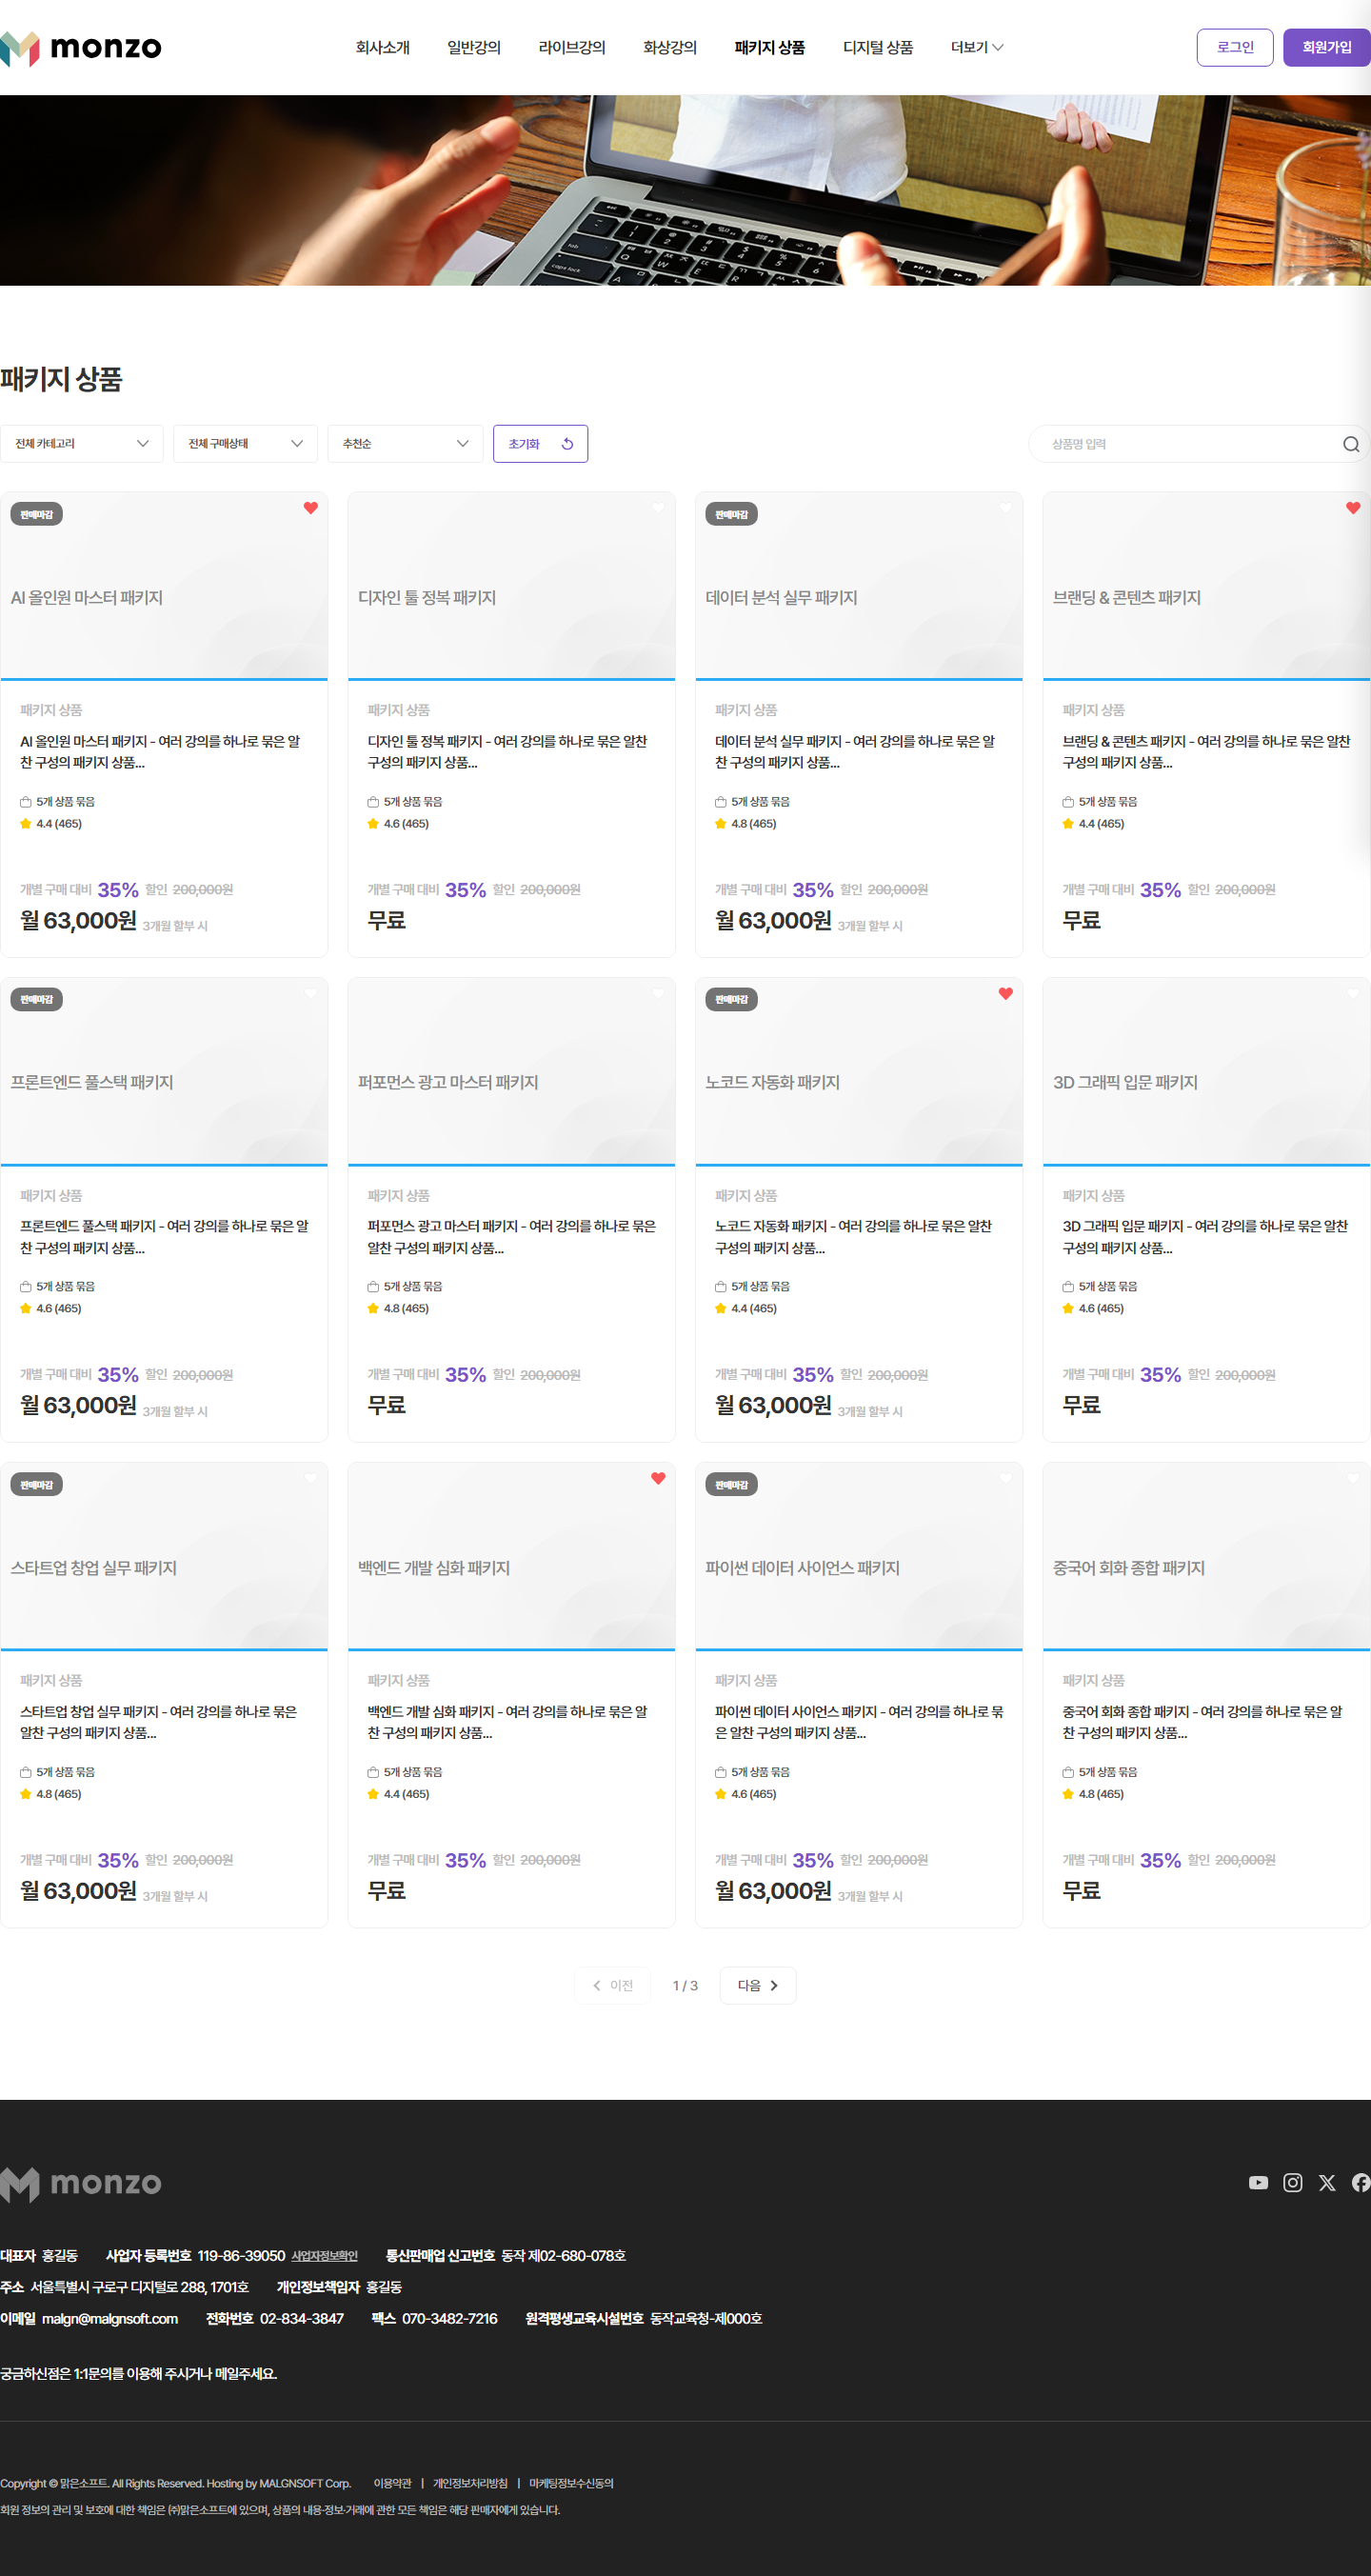Toggle the heart on 디자인 툴 정복 패키지

tap(658, 508)
